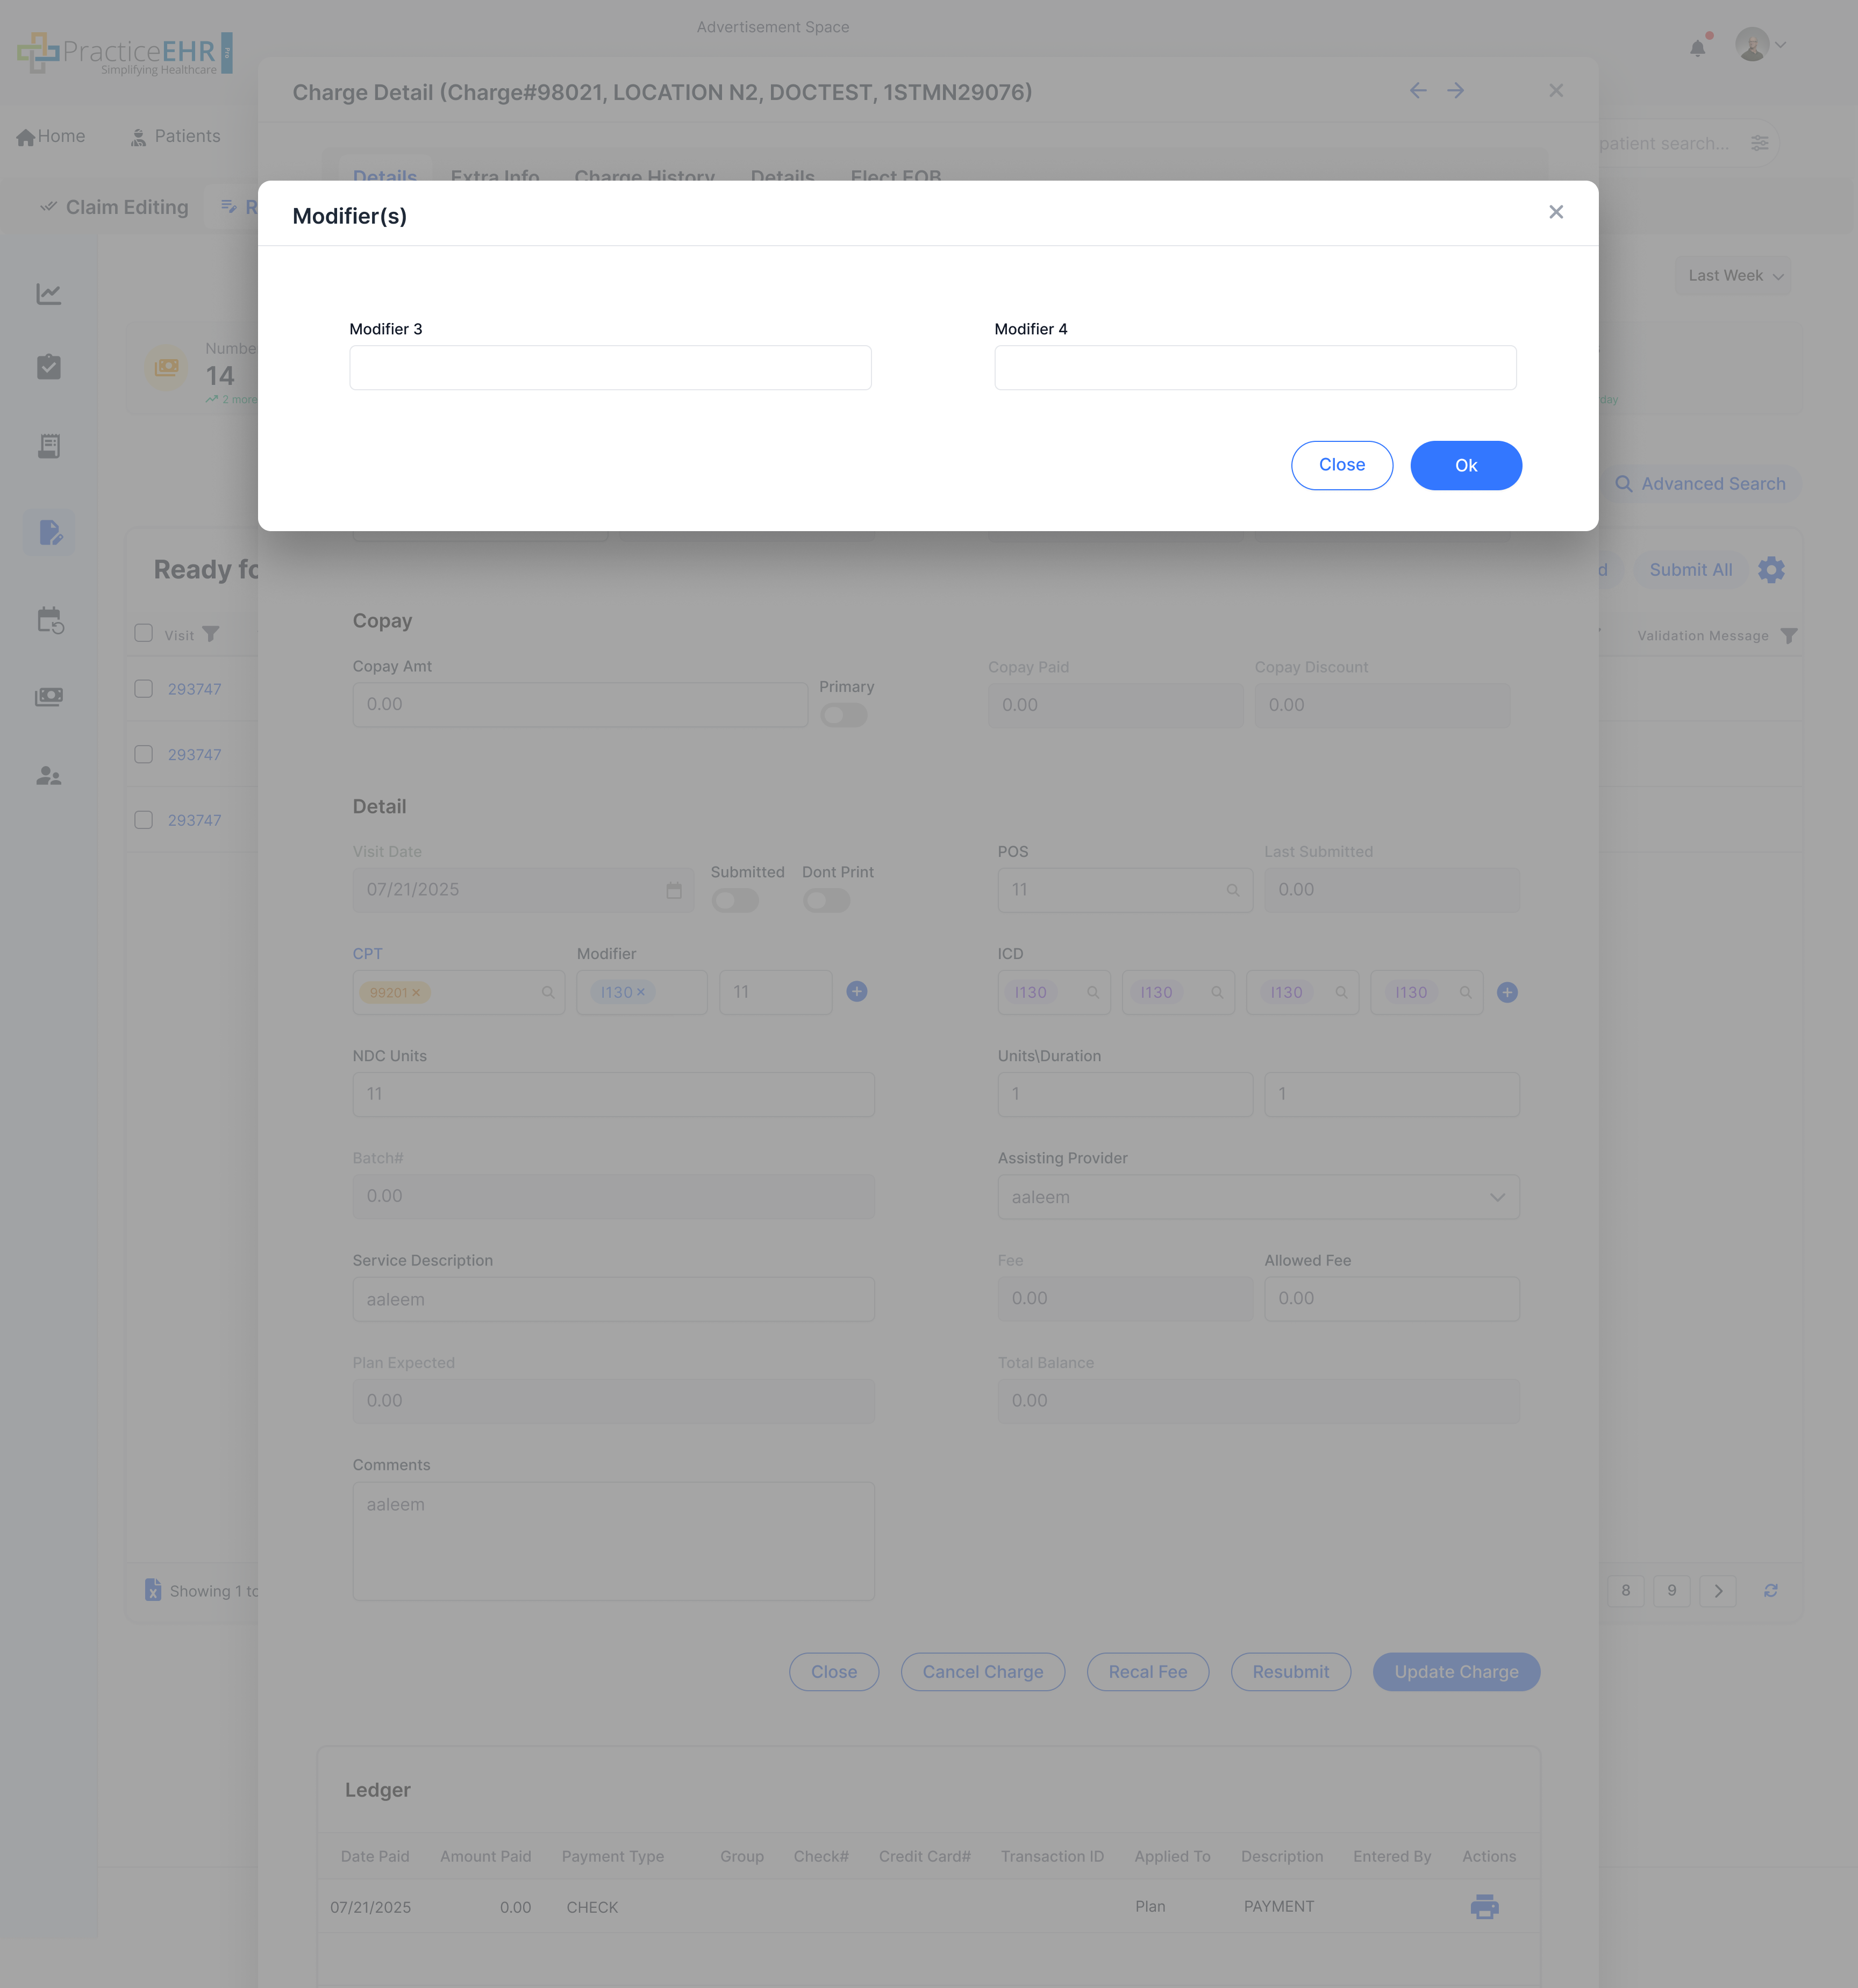Click the Modifier 4 input field
The image size is (1858, 1988).
(1255, 368)
